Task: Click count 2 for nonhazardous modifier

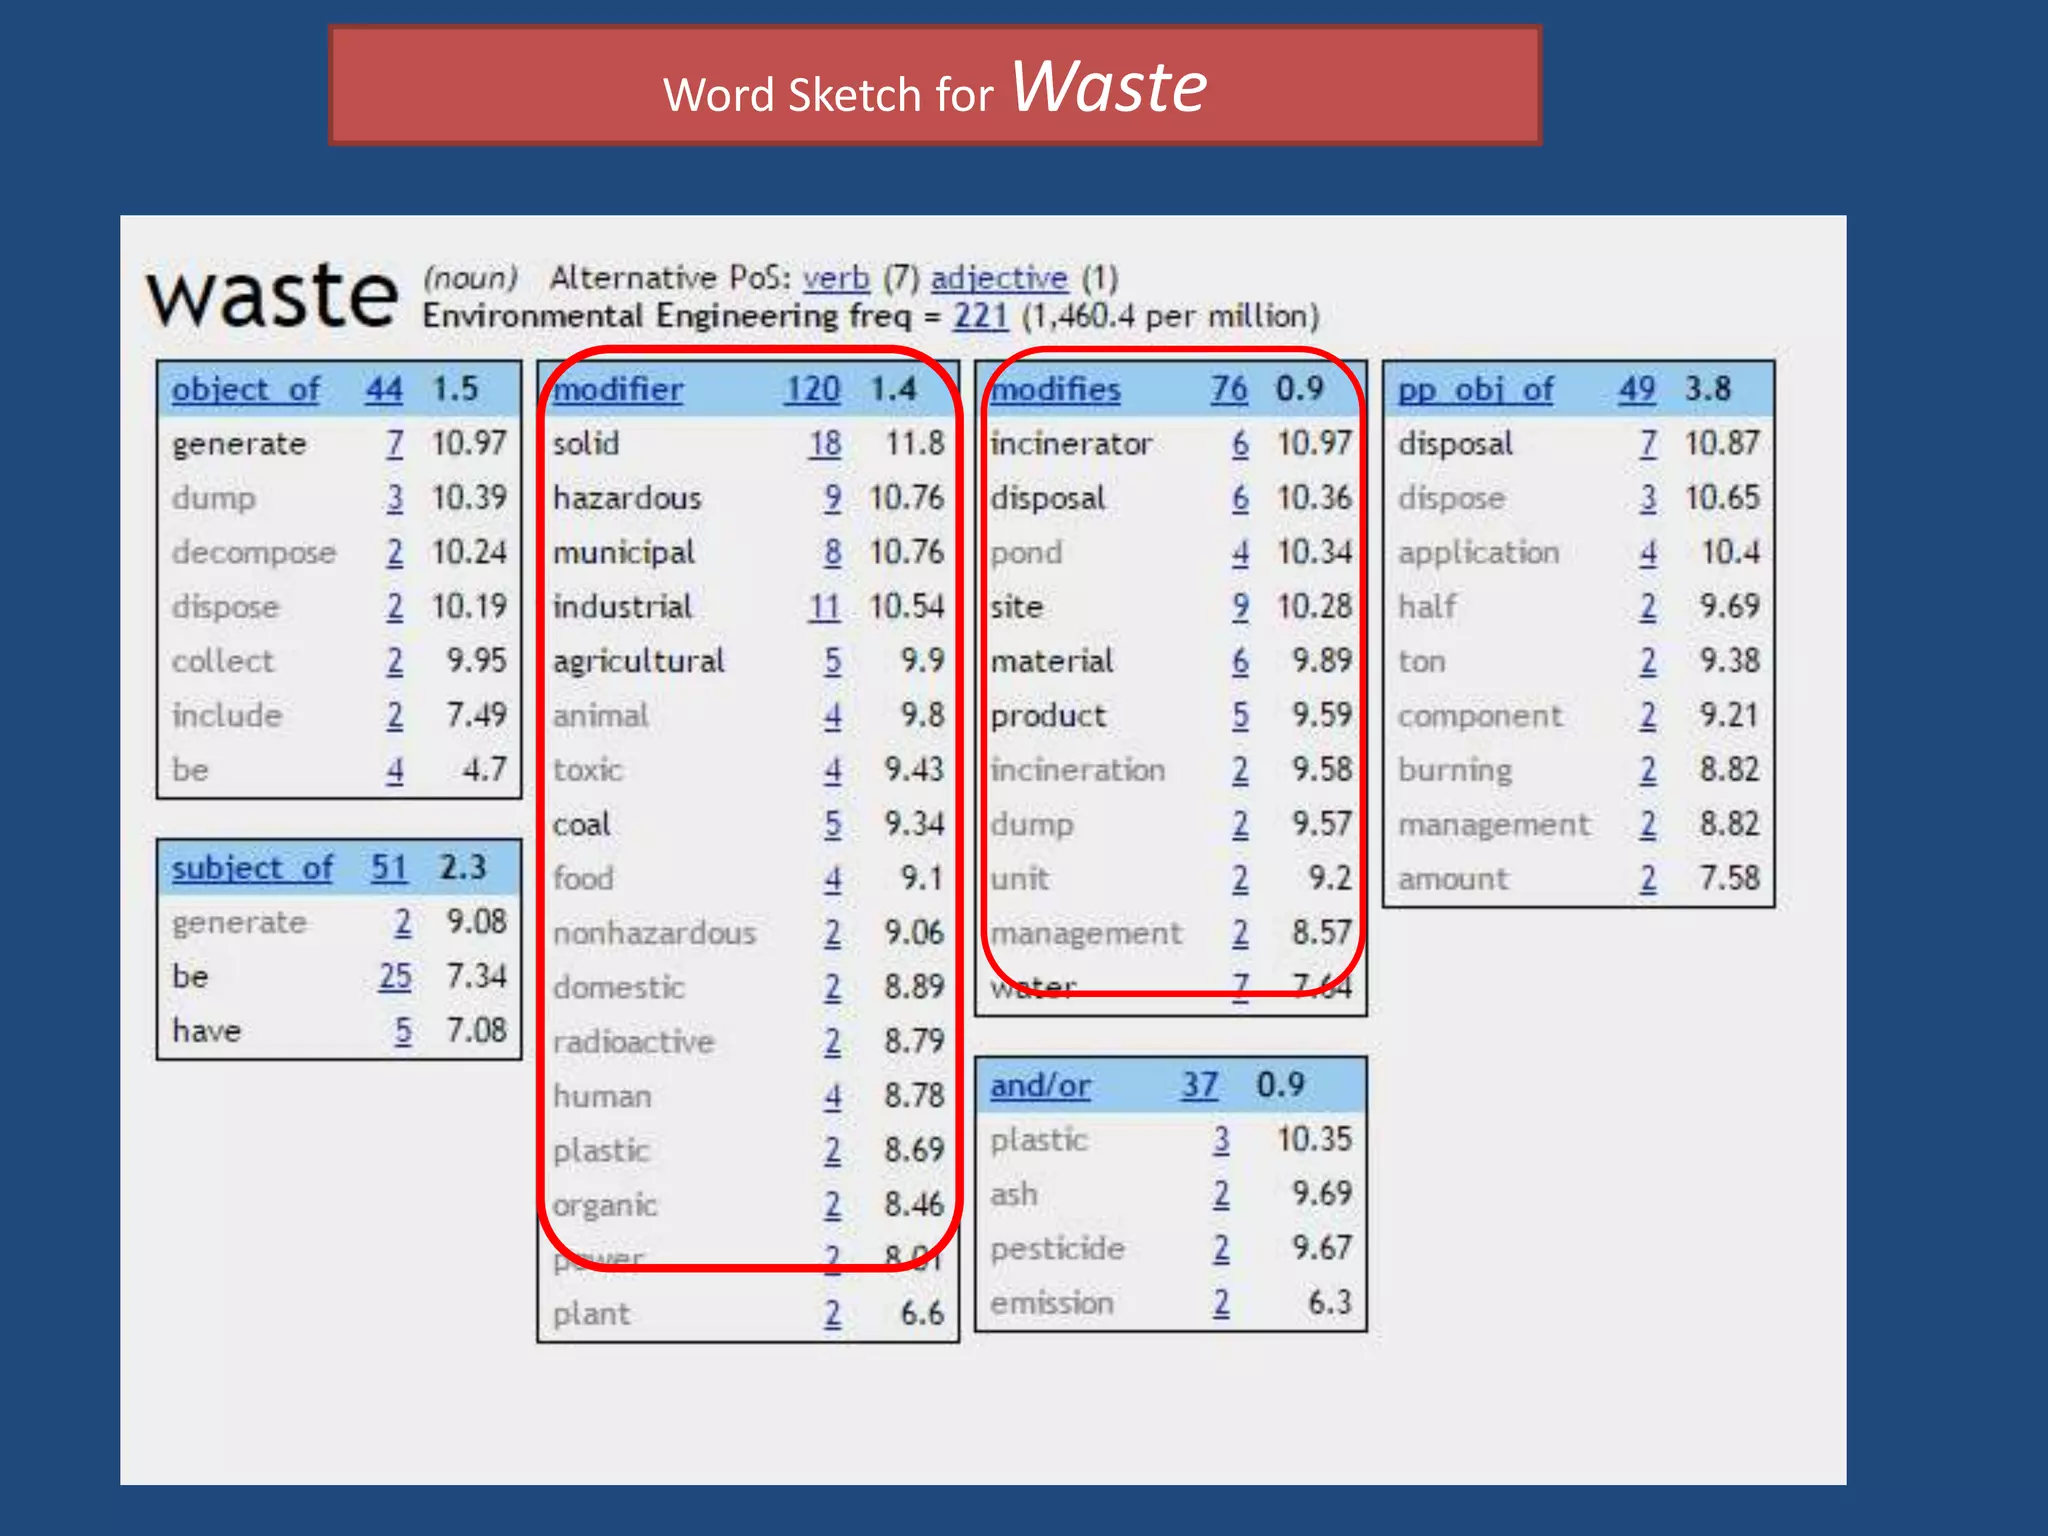Action: coord(833,933)
